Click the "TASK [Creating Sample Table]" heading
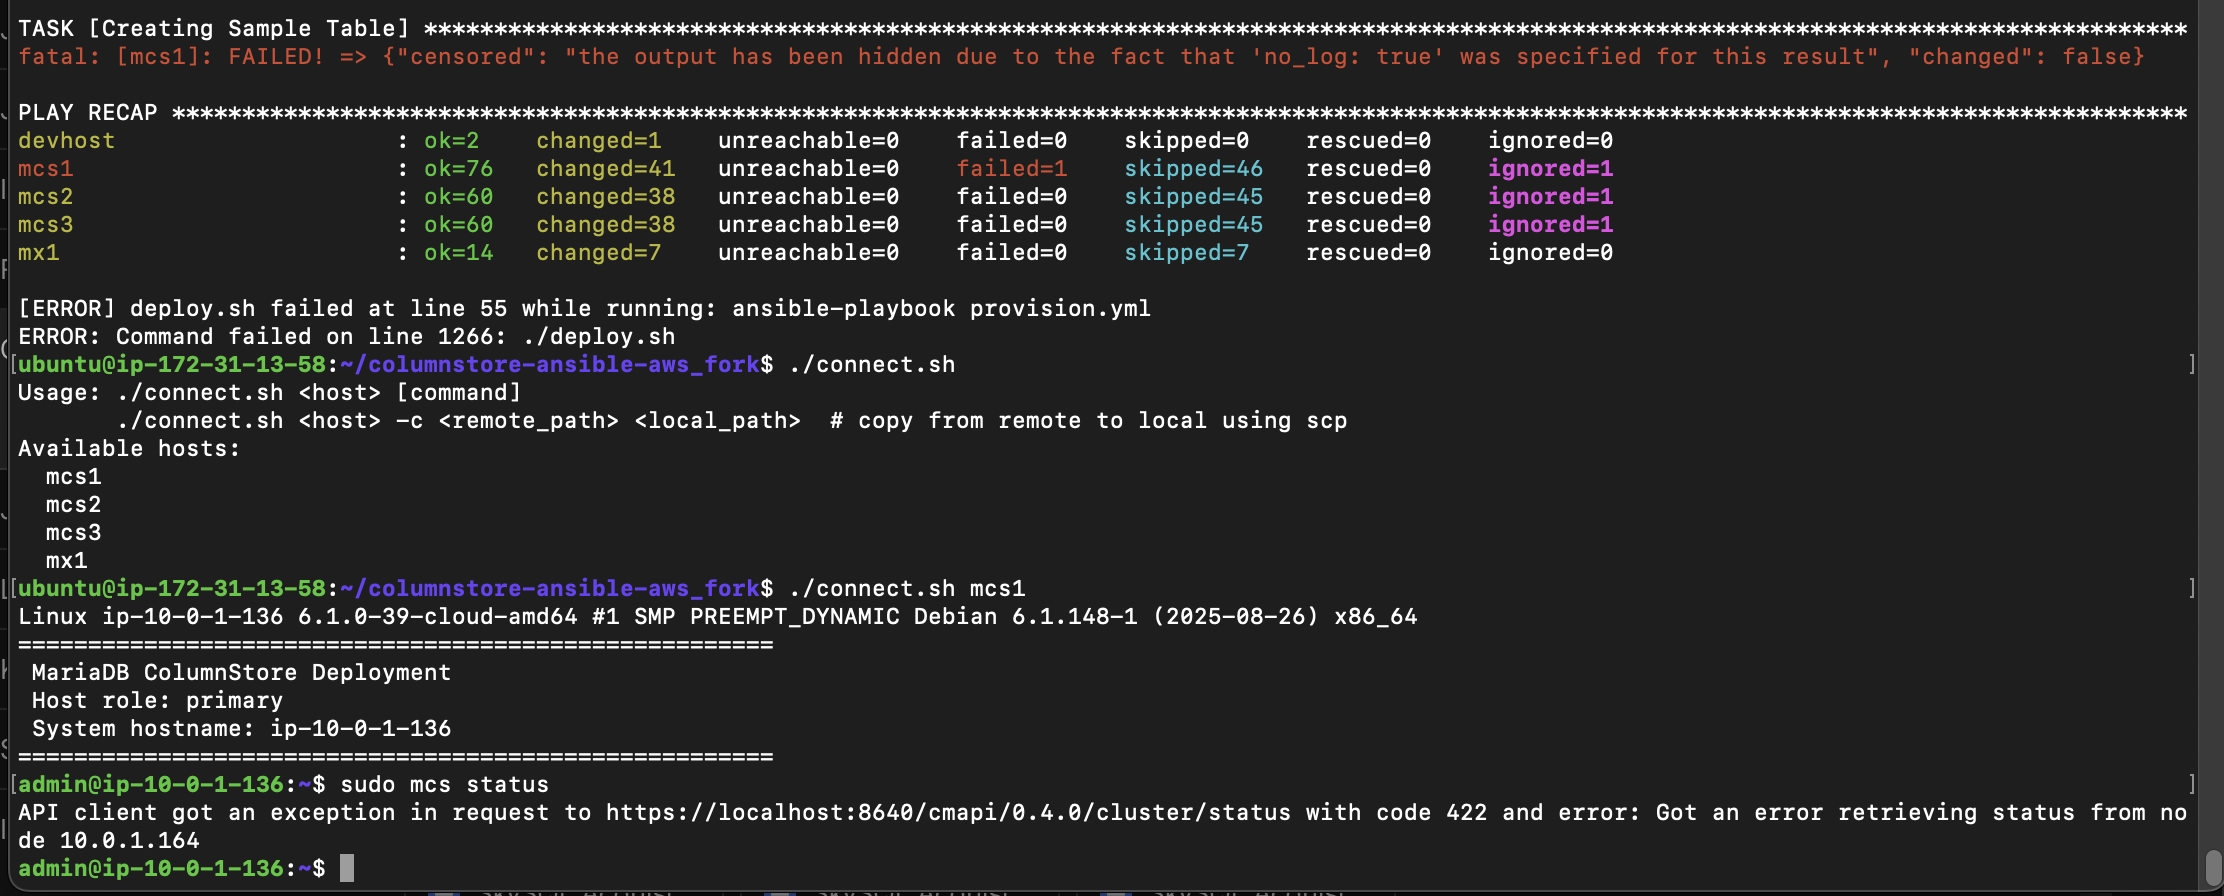Screen dimensions: 2224x896 (214, 29)
